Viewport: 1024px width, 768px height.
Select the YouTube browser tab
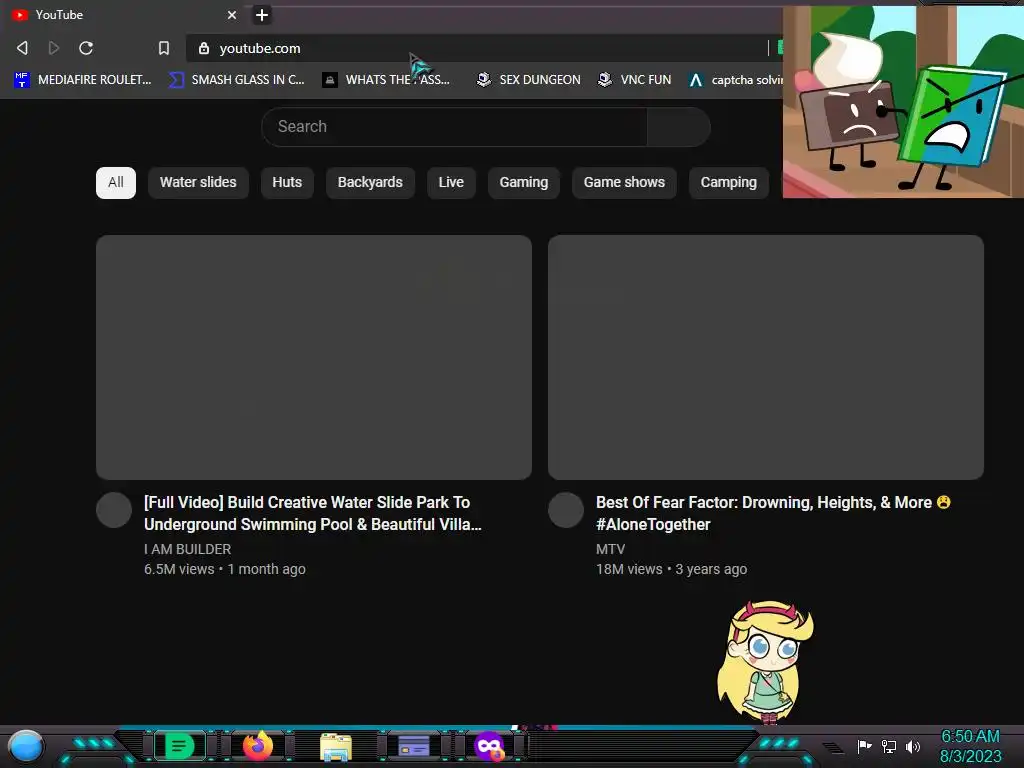click(x=124, y=15)
